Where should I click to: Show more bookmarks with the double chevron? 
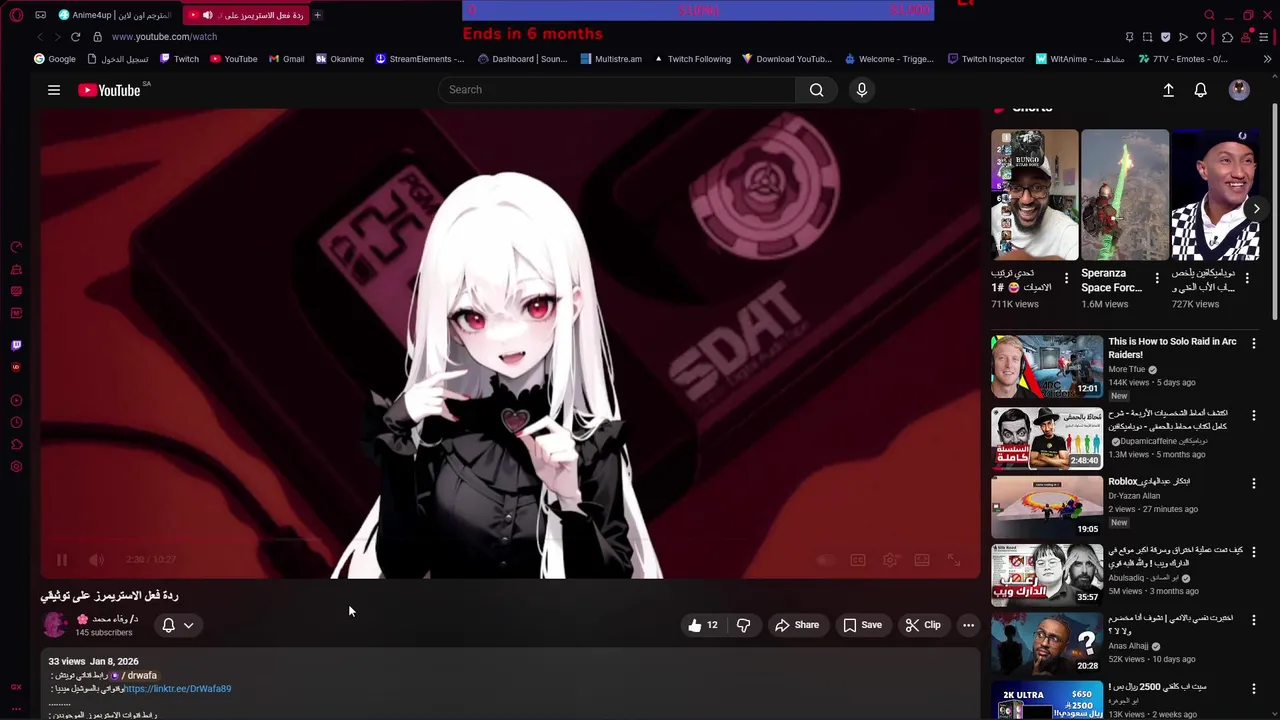click(1267, 59)
